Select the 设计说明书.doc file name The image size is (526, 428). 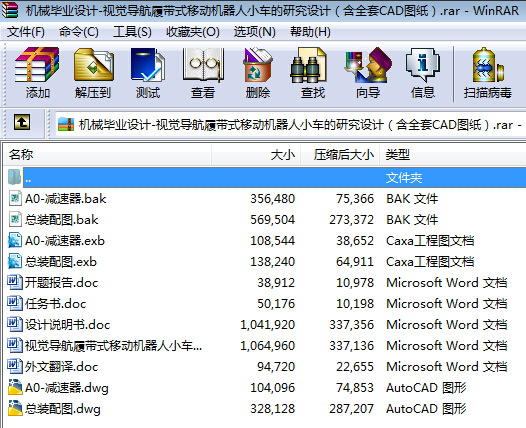(x=67, y=325)
